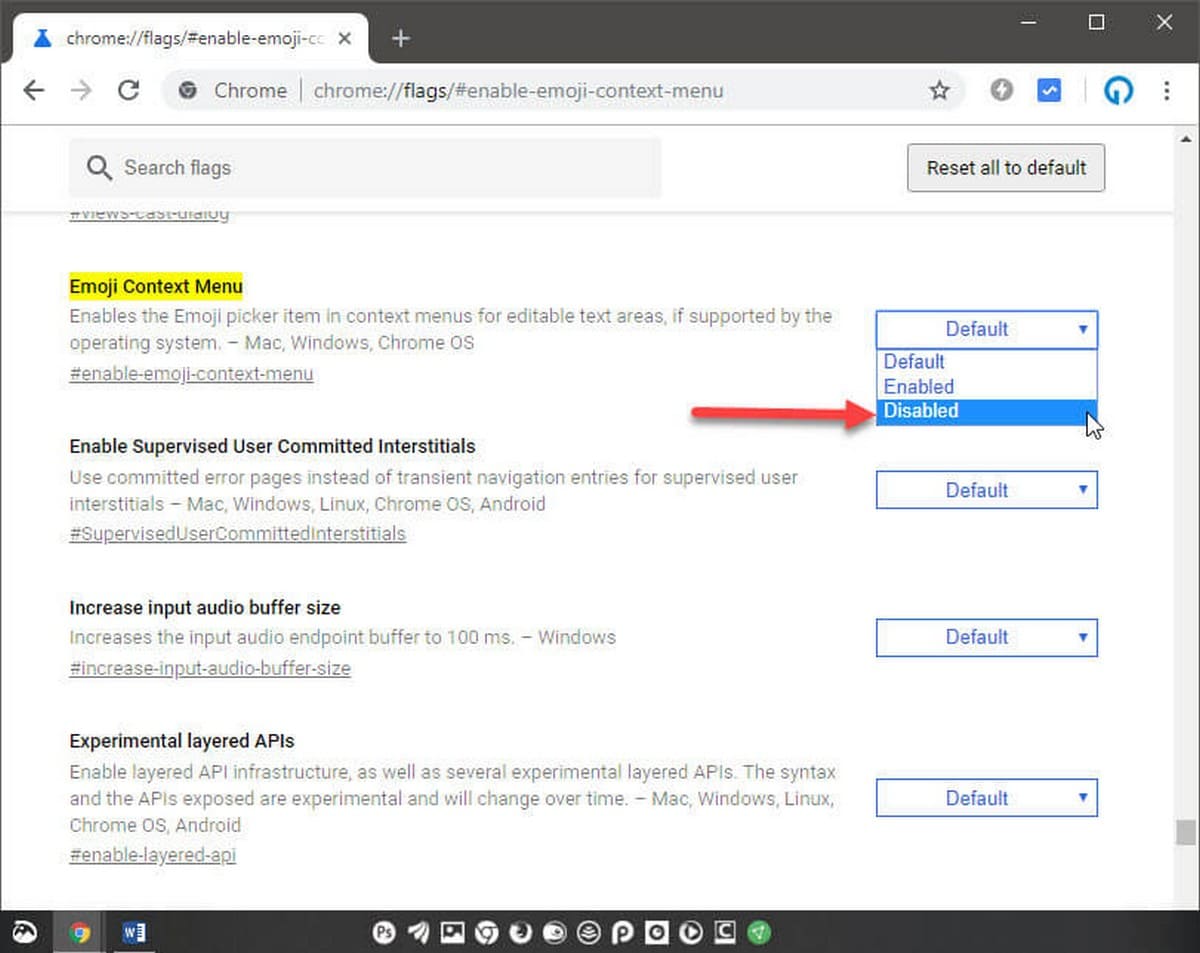Go back using the browser back arrow
1200x953 pixels.
[34, 91]
